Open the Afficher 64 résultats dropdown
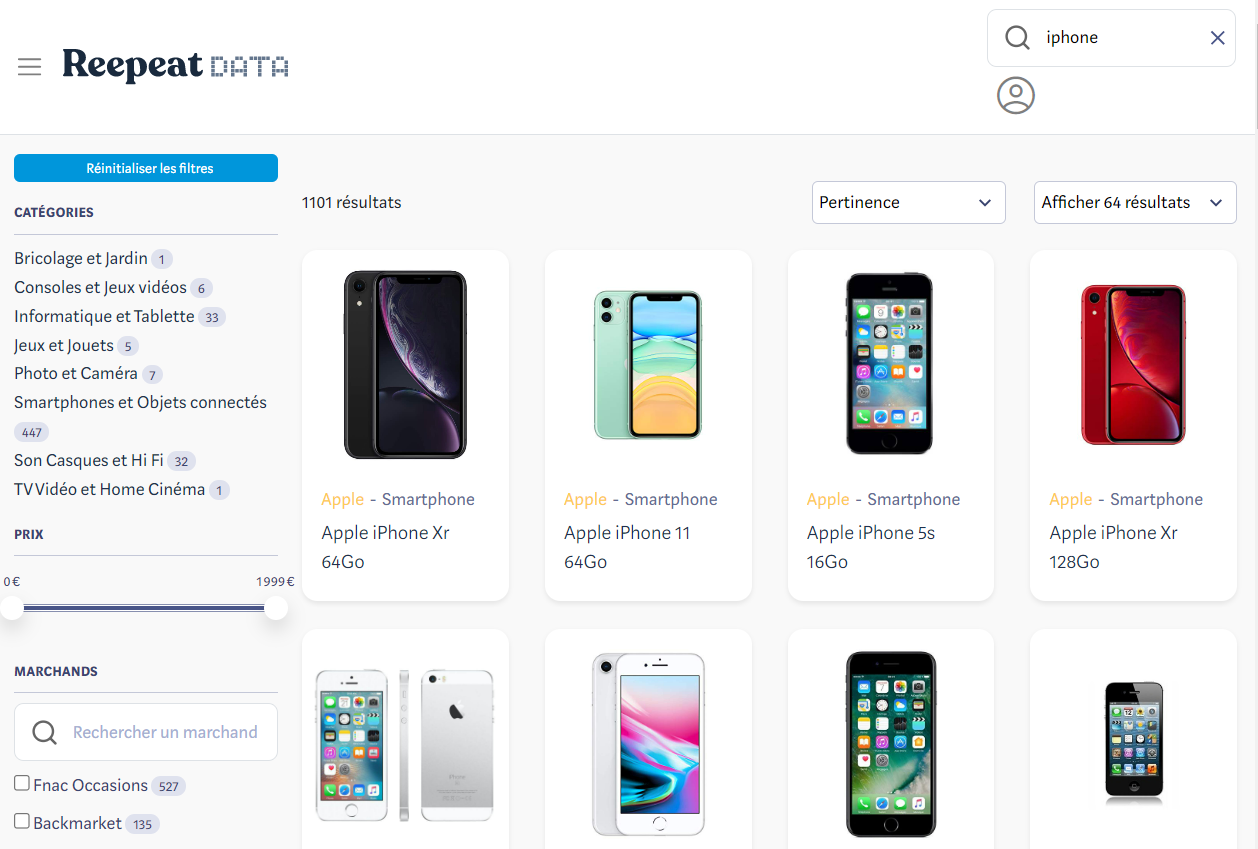 [1134, 202]
